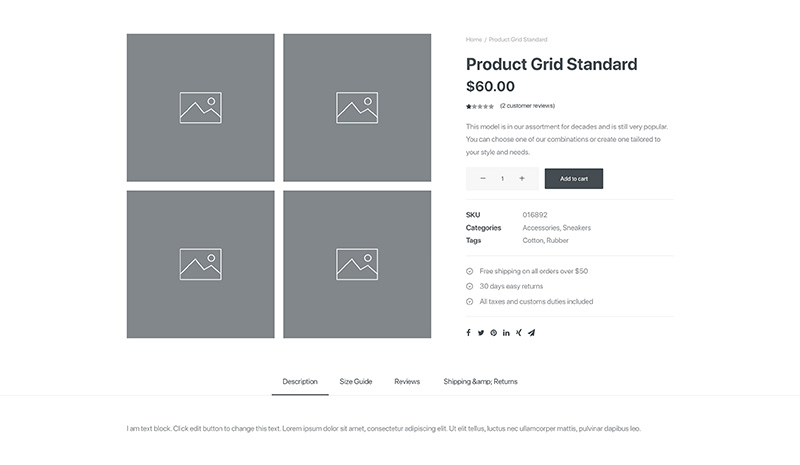This screenshot has width=800, height=465.
Task: Decrease quantity with the minus button
Action: pos(483,179)
